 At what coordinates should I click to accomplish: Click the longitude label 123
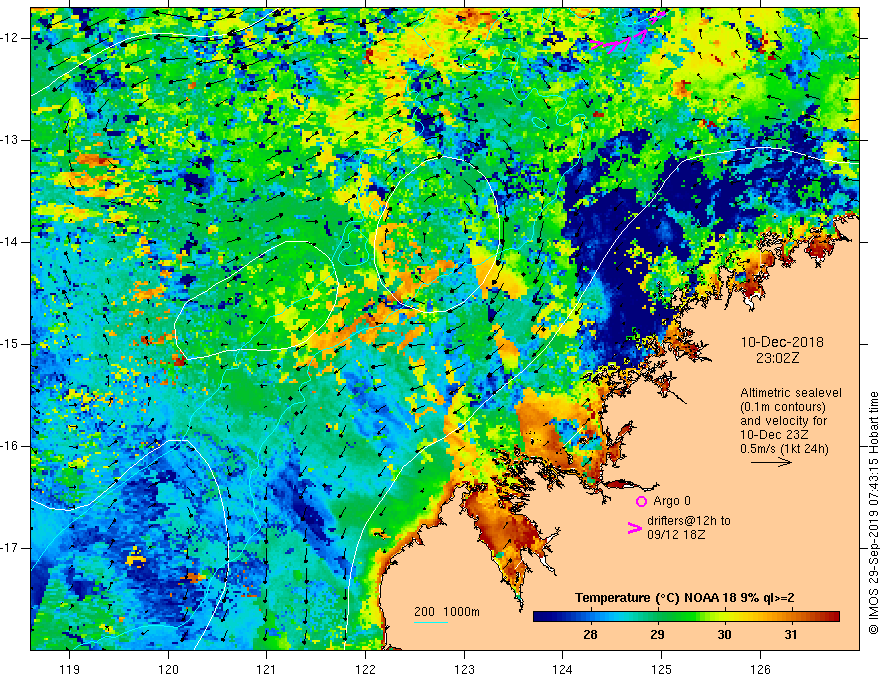464,669
